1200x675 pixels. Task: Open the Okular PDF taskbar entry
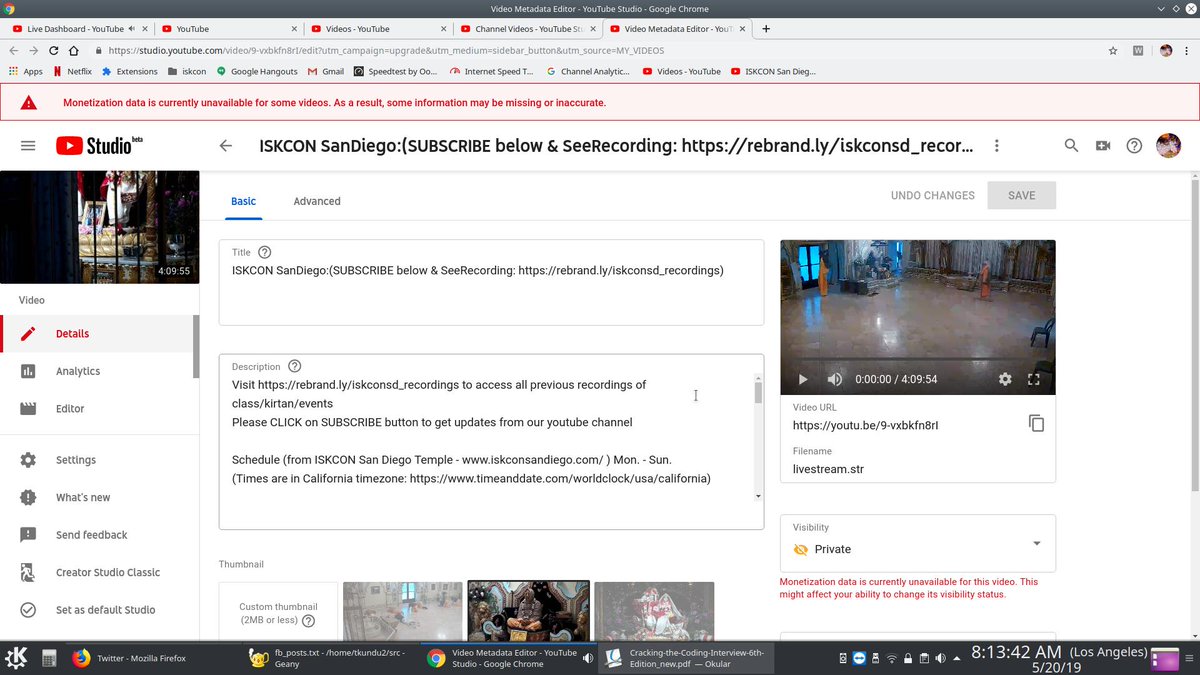pyautogui.click(x=687, y=658)
